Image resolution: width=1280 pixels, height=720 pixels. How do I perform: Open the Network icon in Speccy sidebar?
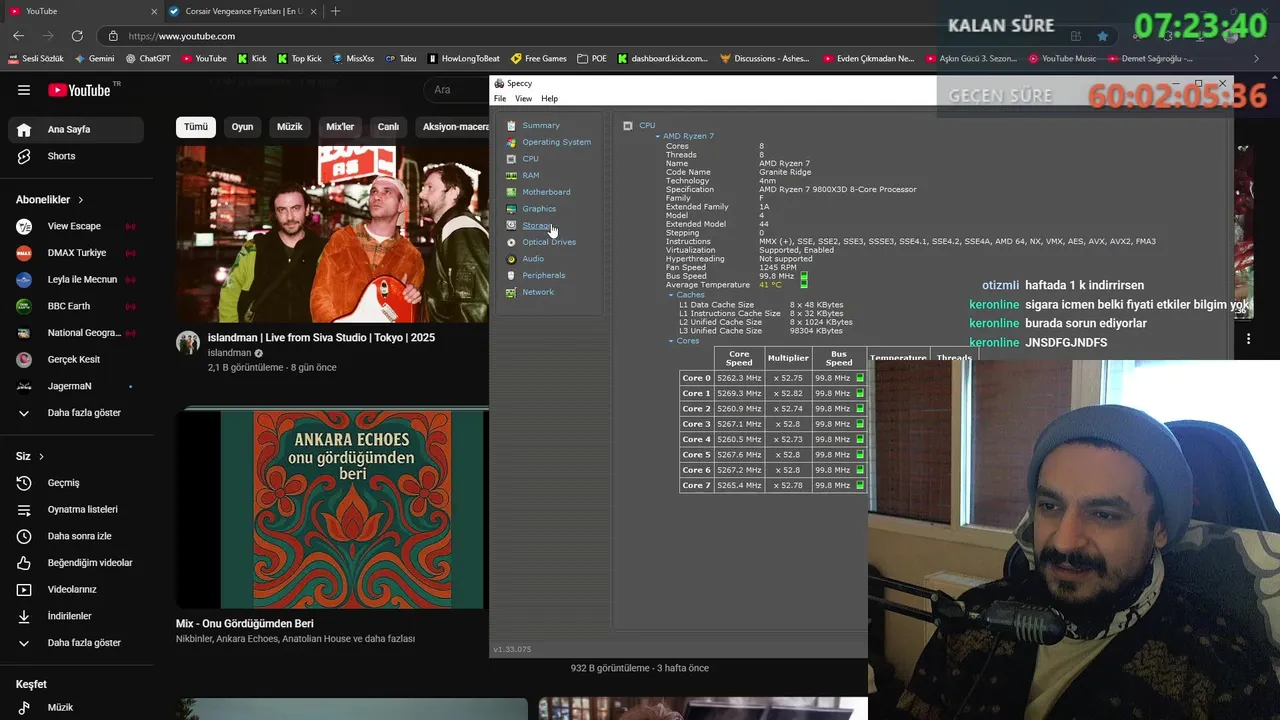(511, 292)
